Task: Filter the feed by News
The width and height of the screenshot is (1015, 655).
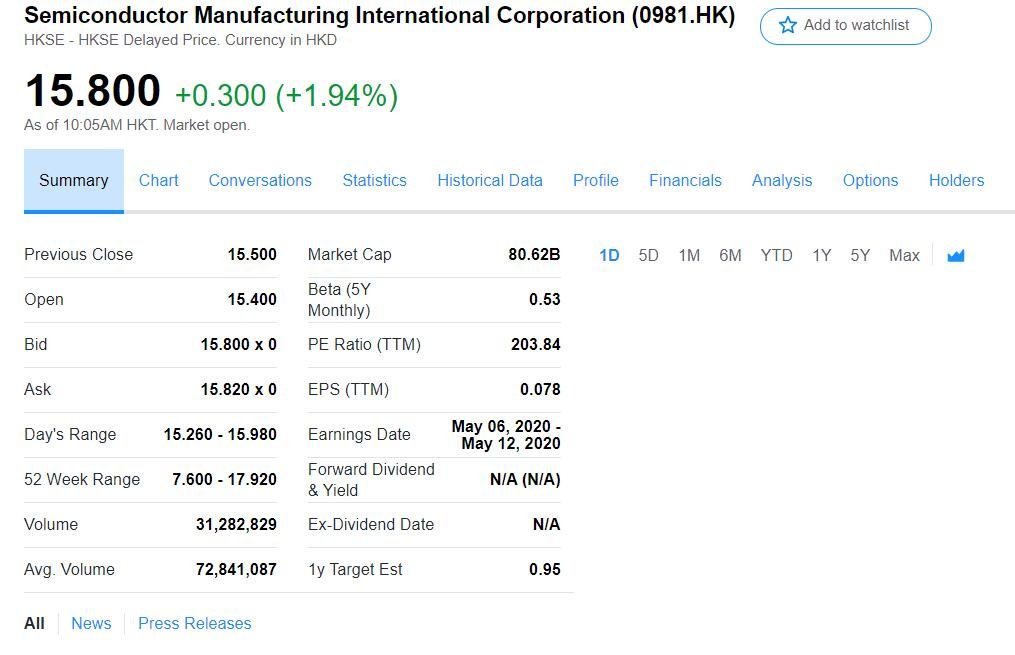Action: [91, 624]
